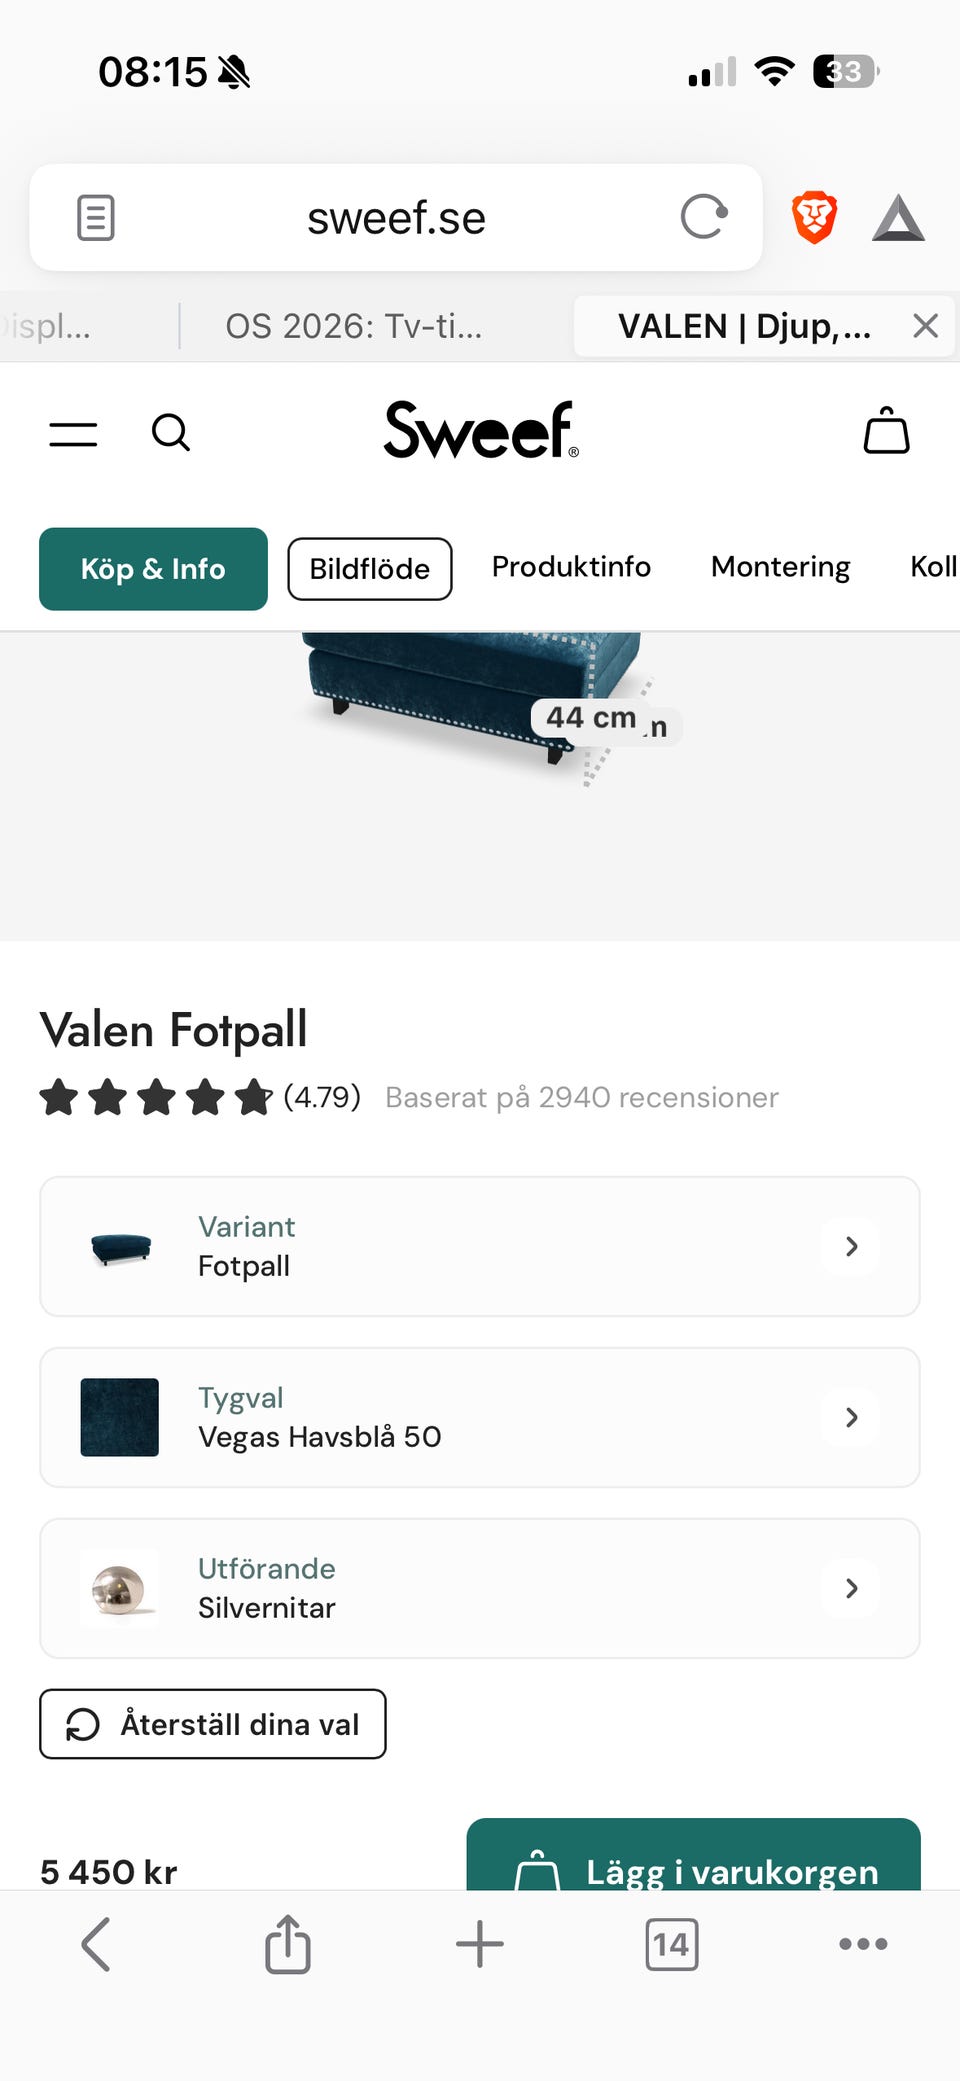Open reader mode page icon

96,218
